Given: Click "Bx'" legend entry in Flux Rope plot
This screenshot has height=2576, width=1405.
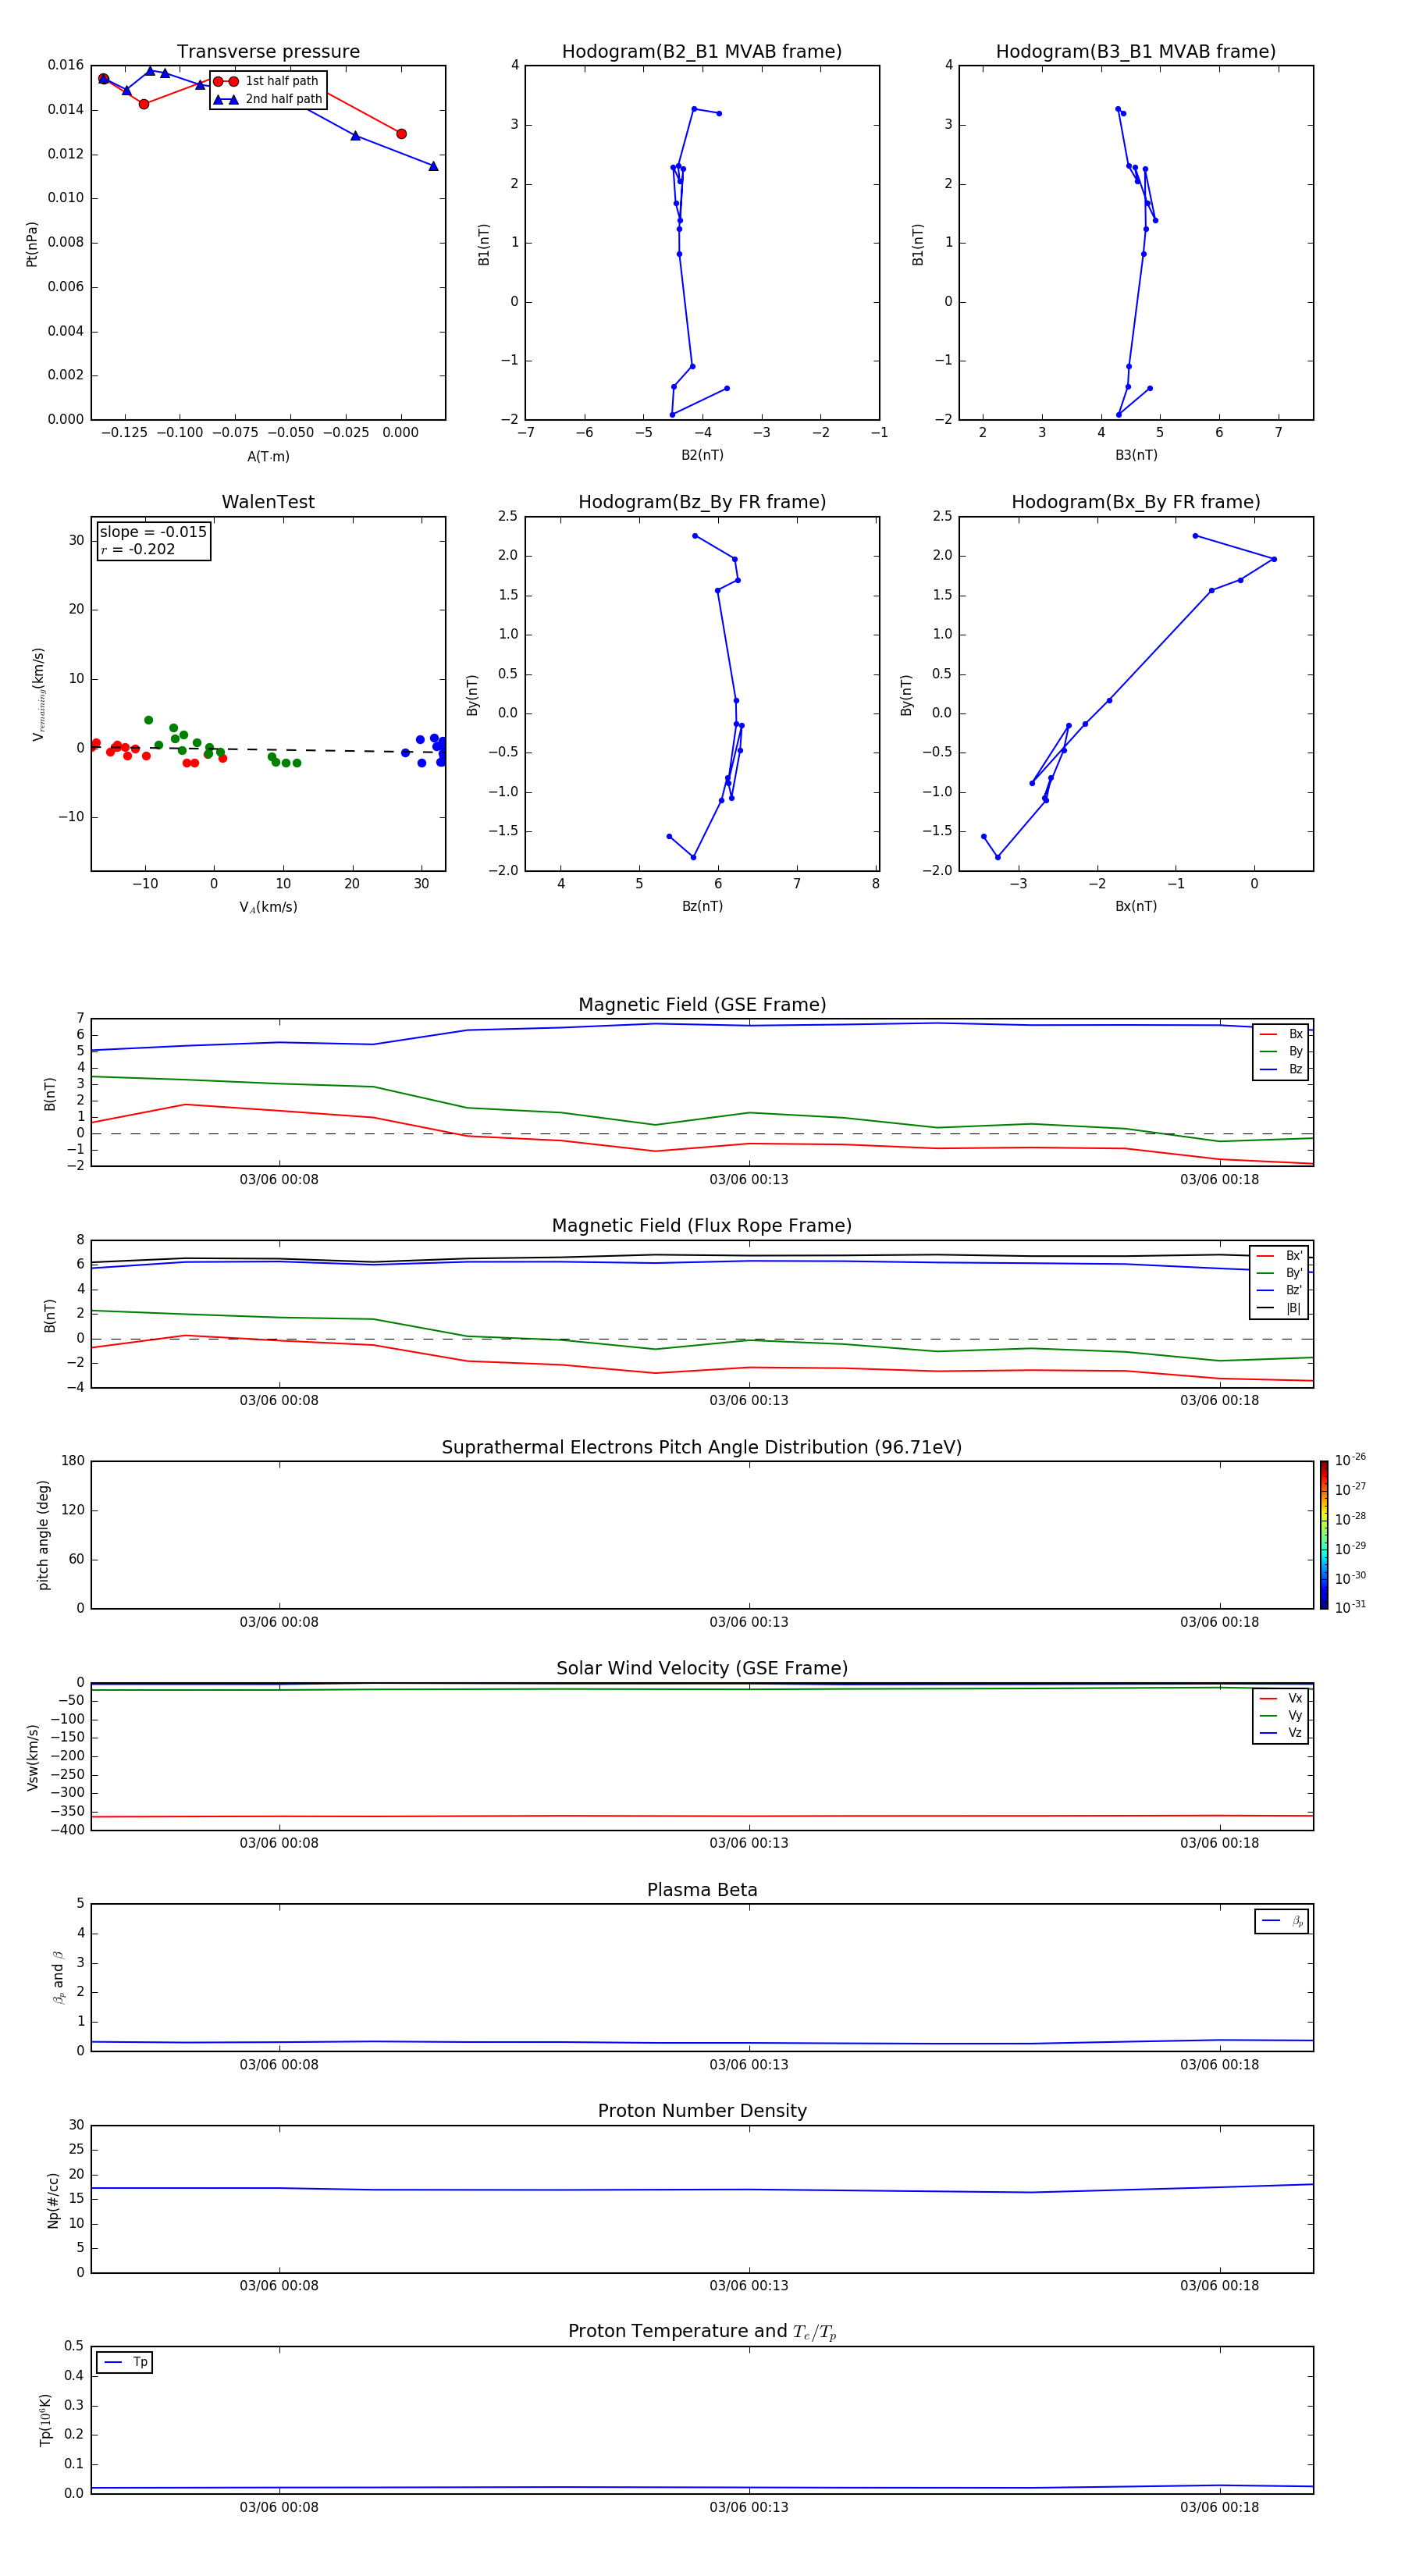Looking at the screenshot, I should [x=1280, y=1256].
